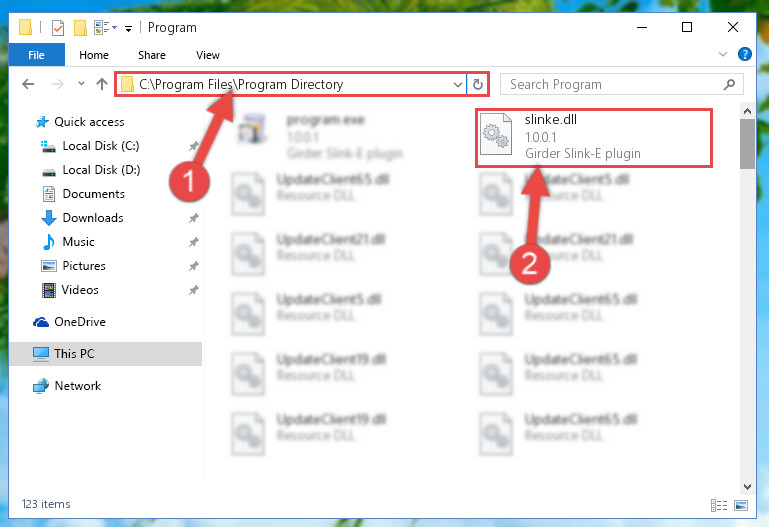Viewport: 769px width, 527px height.
Task: Click the vertical scrollbar down arrow
Action: (x=747, y=487)
